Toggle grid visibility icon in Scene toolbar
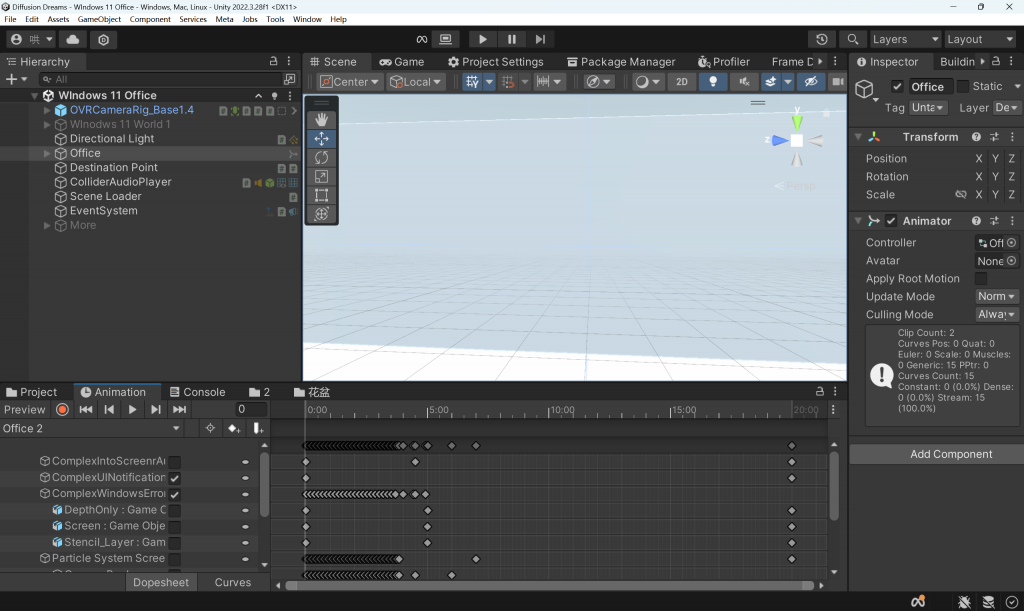Screen dimensions: 1024x611 coord(472,82)
